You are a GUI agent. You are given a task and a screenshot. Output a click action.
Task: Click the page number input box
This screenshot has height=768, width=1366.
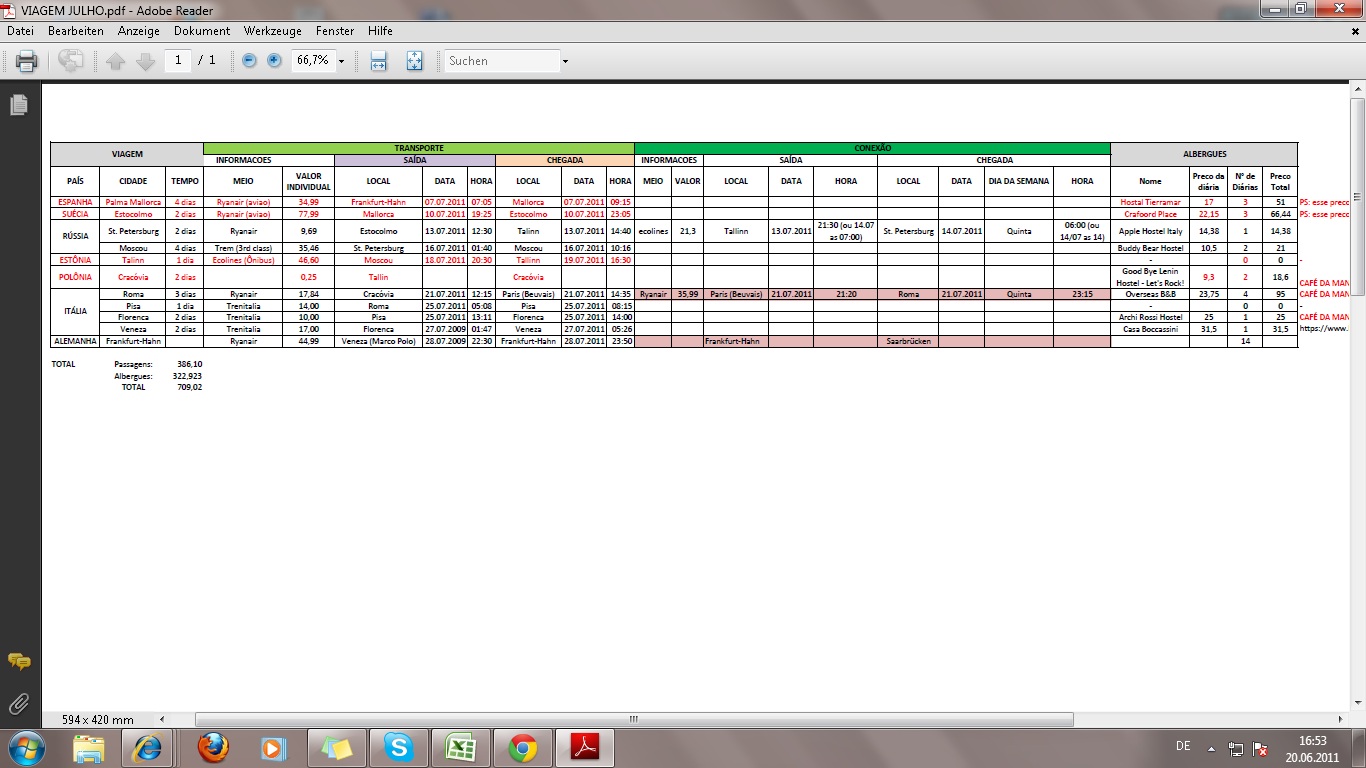click(x=178, y=61)
